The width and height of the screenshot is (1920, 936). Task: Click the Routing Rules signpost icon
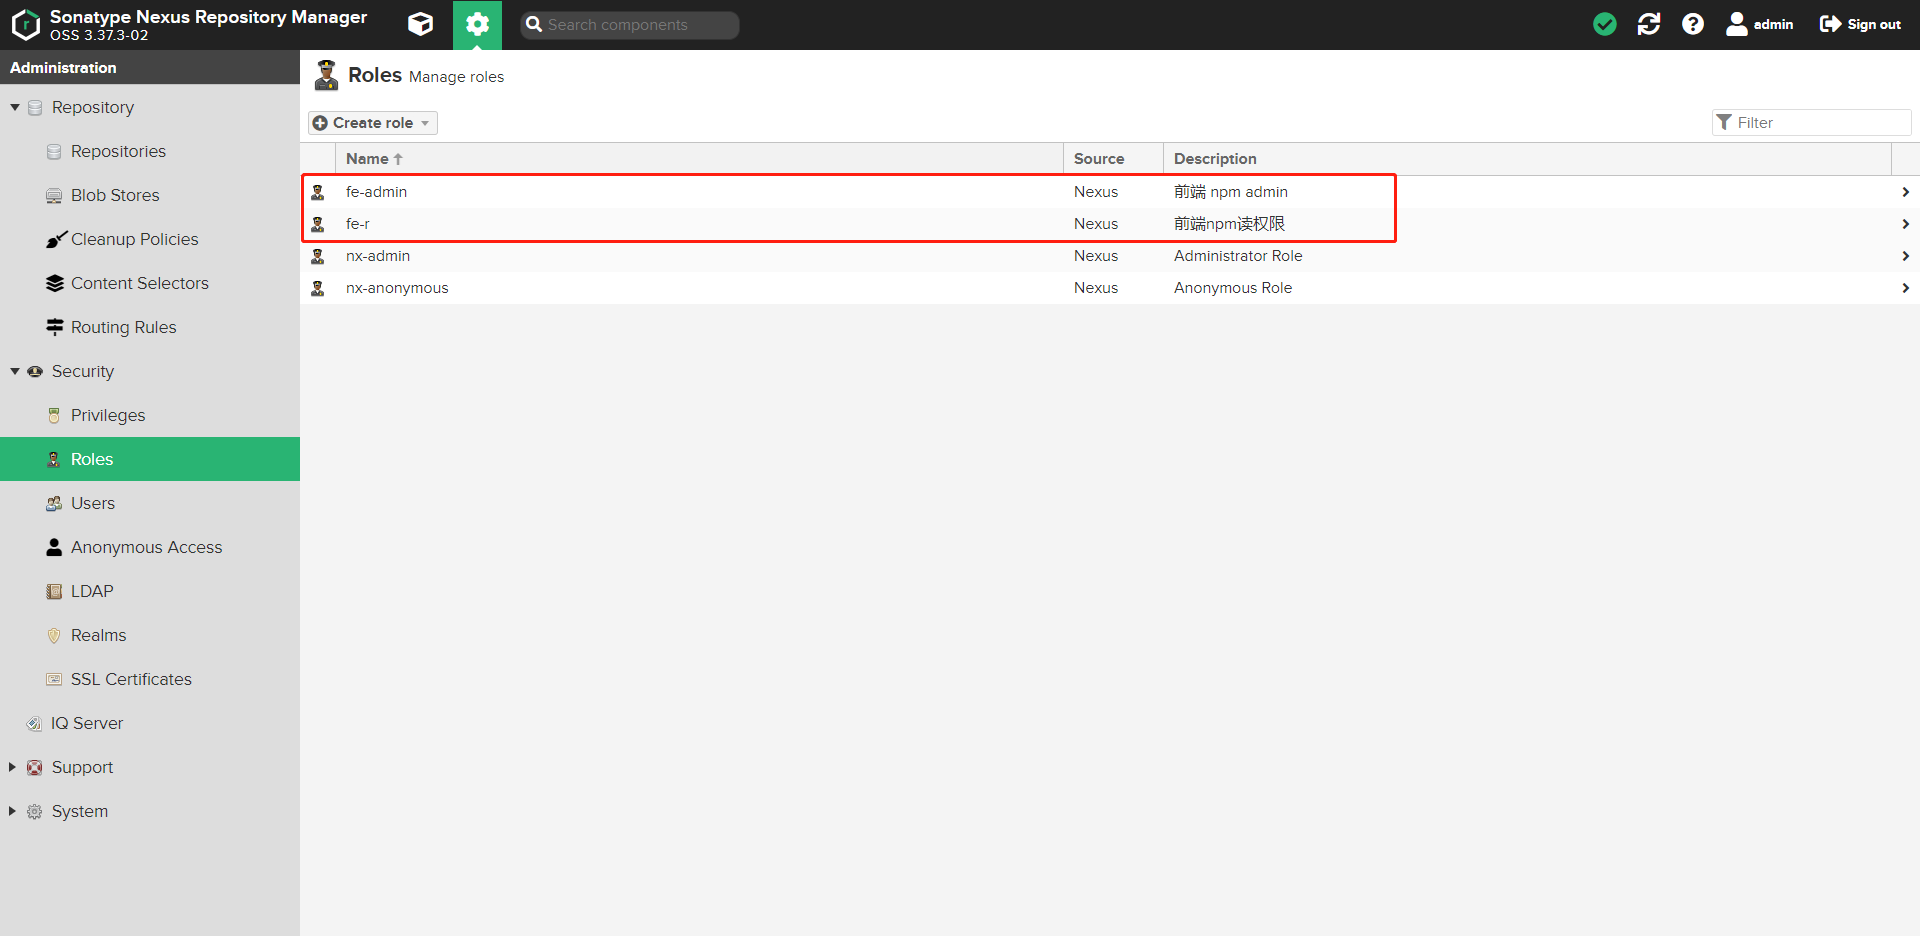55,327
